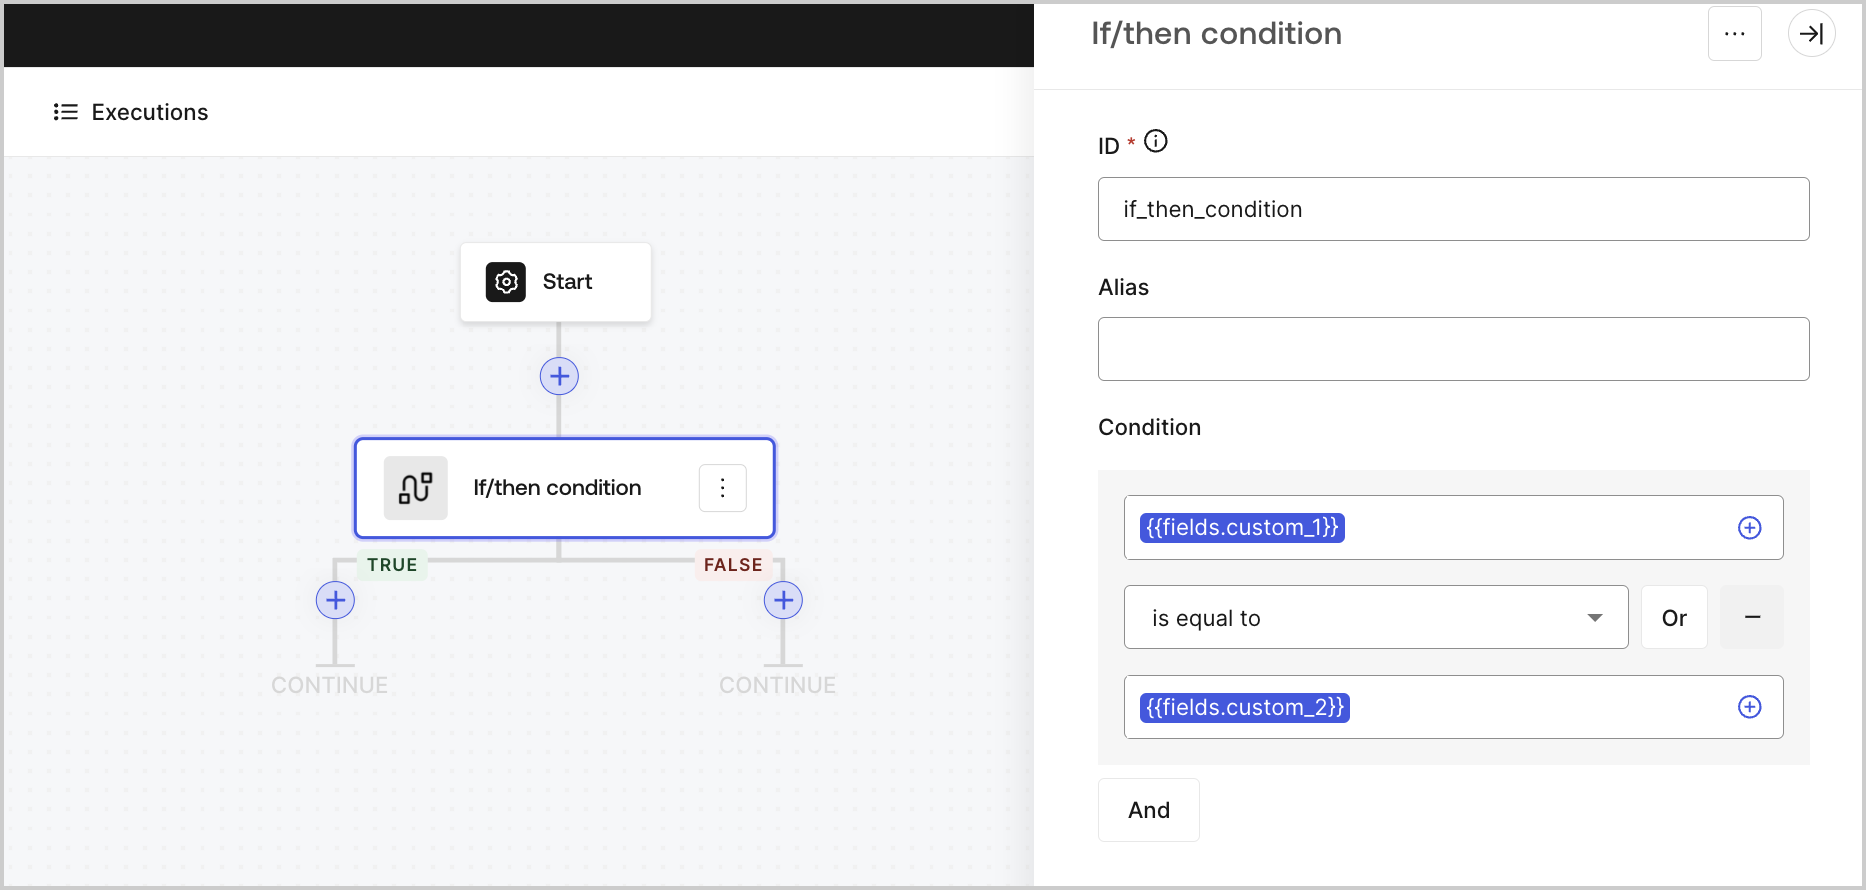This screenshot has height=890, width=1866.
Task: Click the second condition value field
Action: (x=1453, y=707)
